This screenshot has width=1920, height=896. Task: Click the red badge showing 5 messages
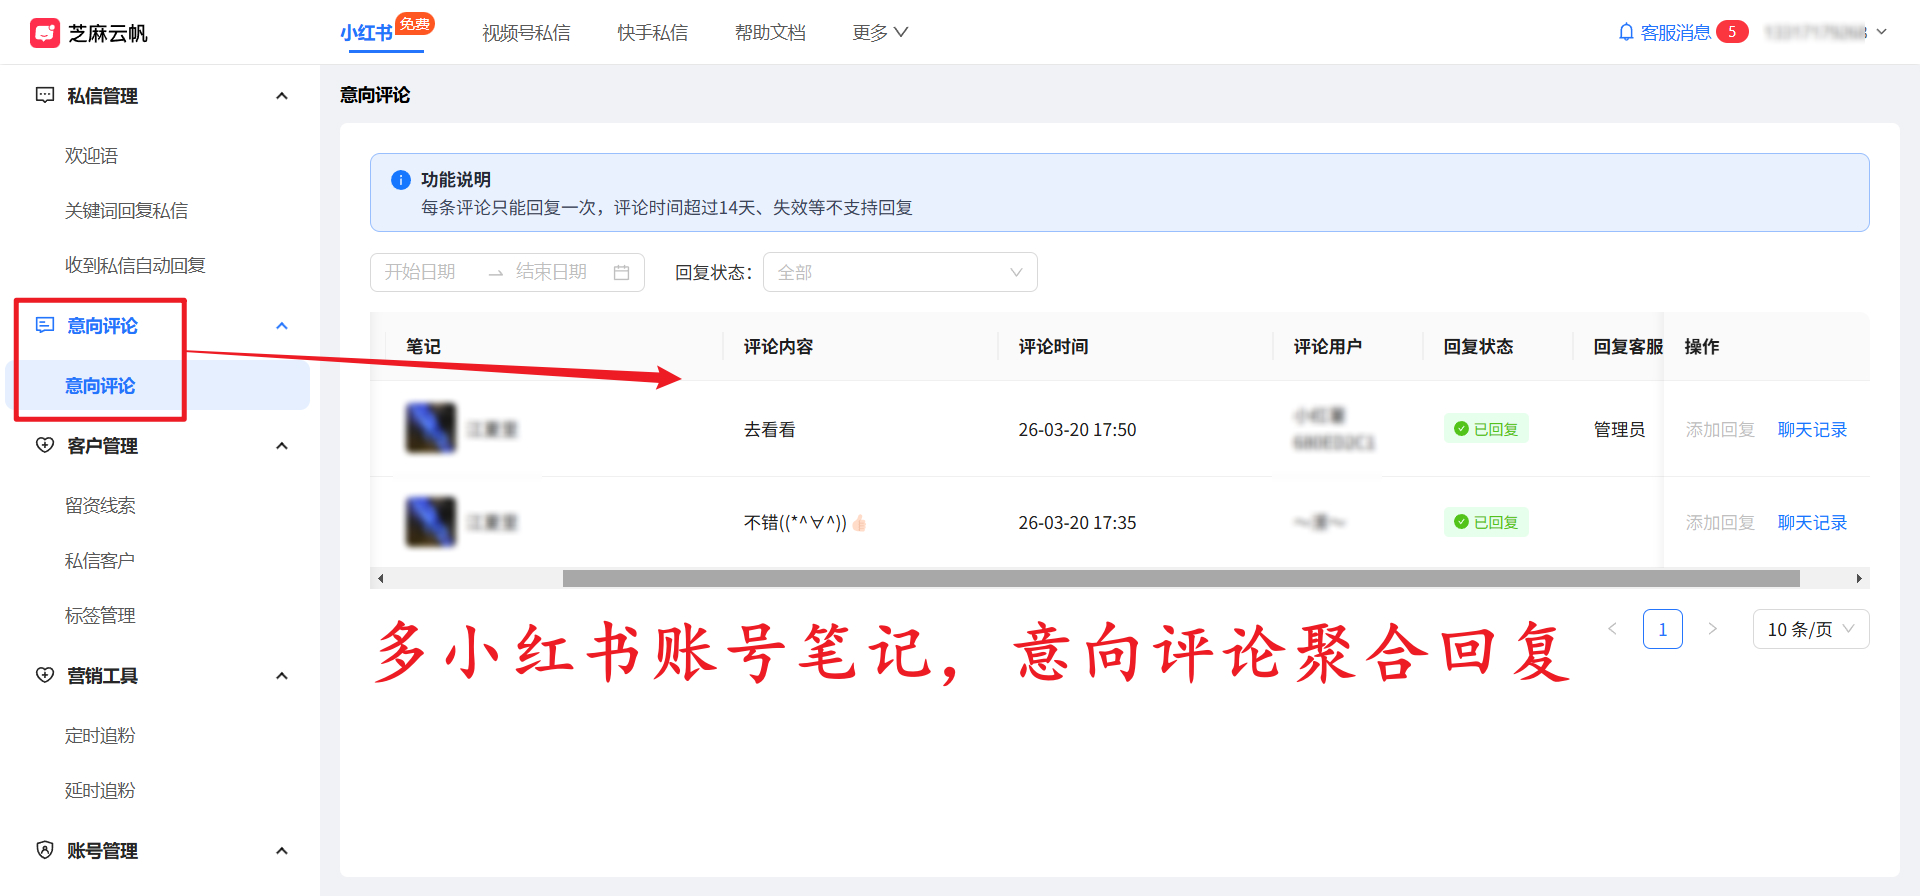point(1732,32)
